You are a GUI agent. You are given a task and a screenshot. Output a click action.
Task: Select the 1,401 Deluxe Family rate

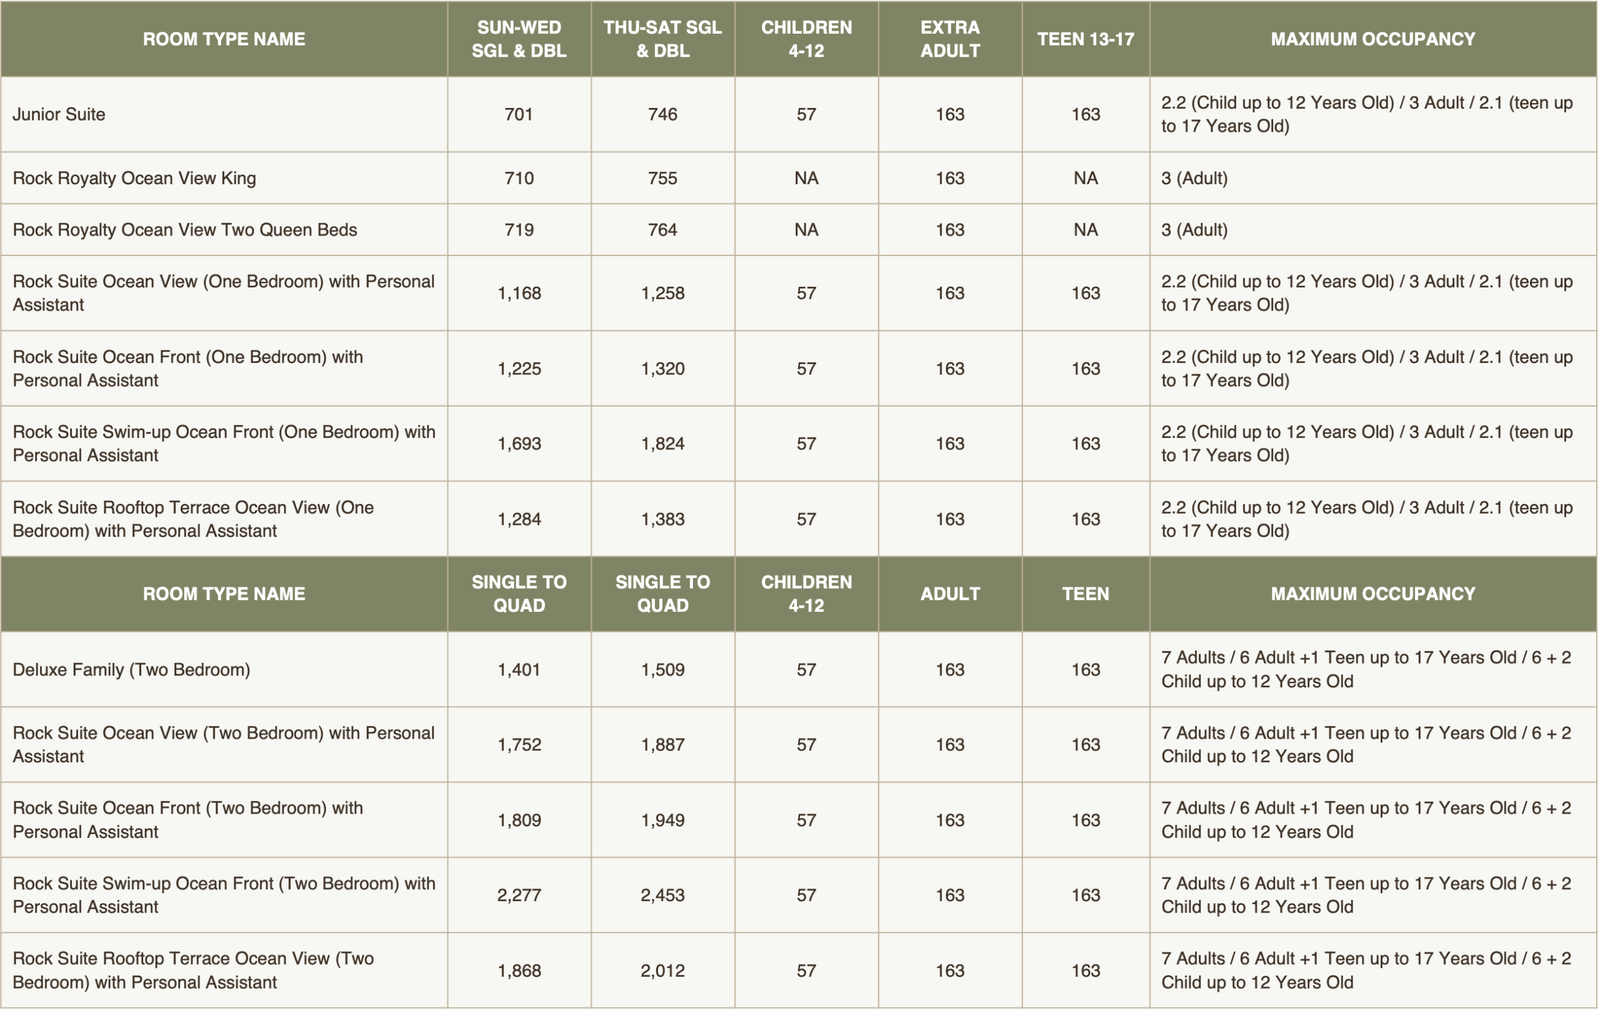pos(519,669)
